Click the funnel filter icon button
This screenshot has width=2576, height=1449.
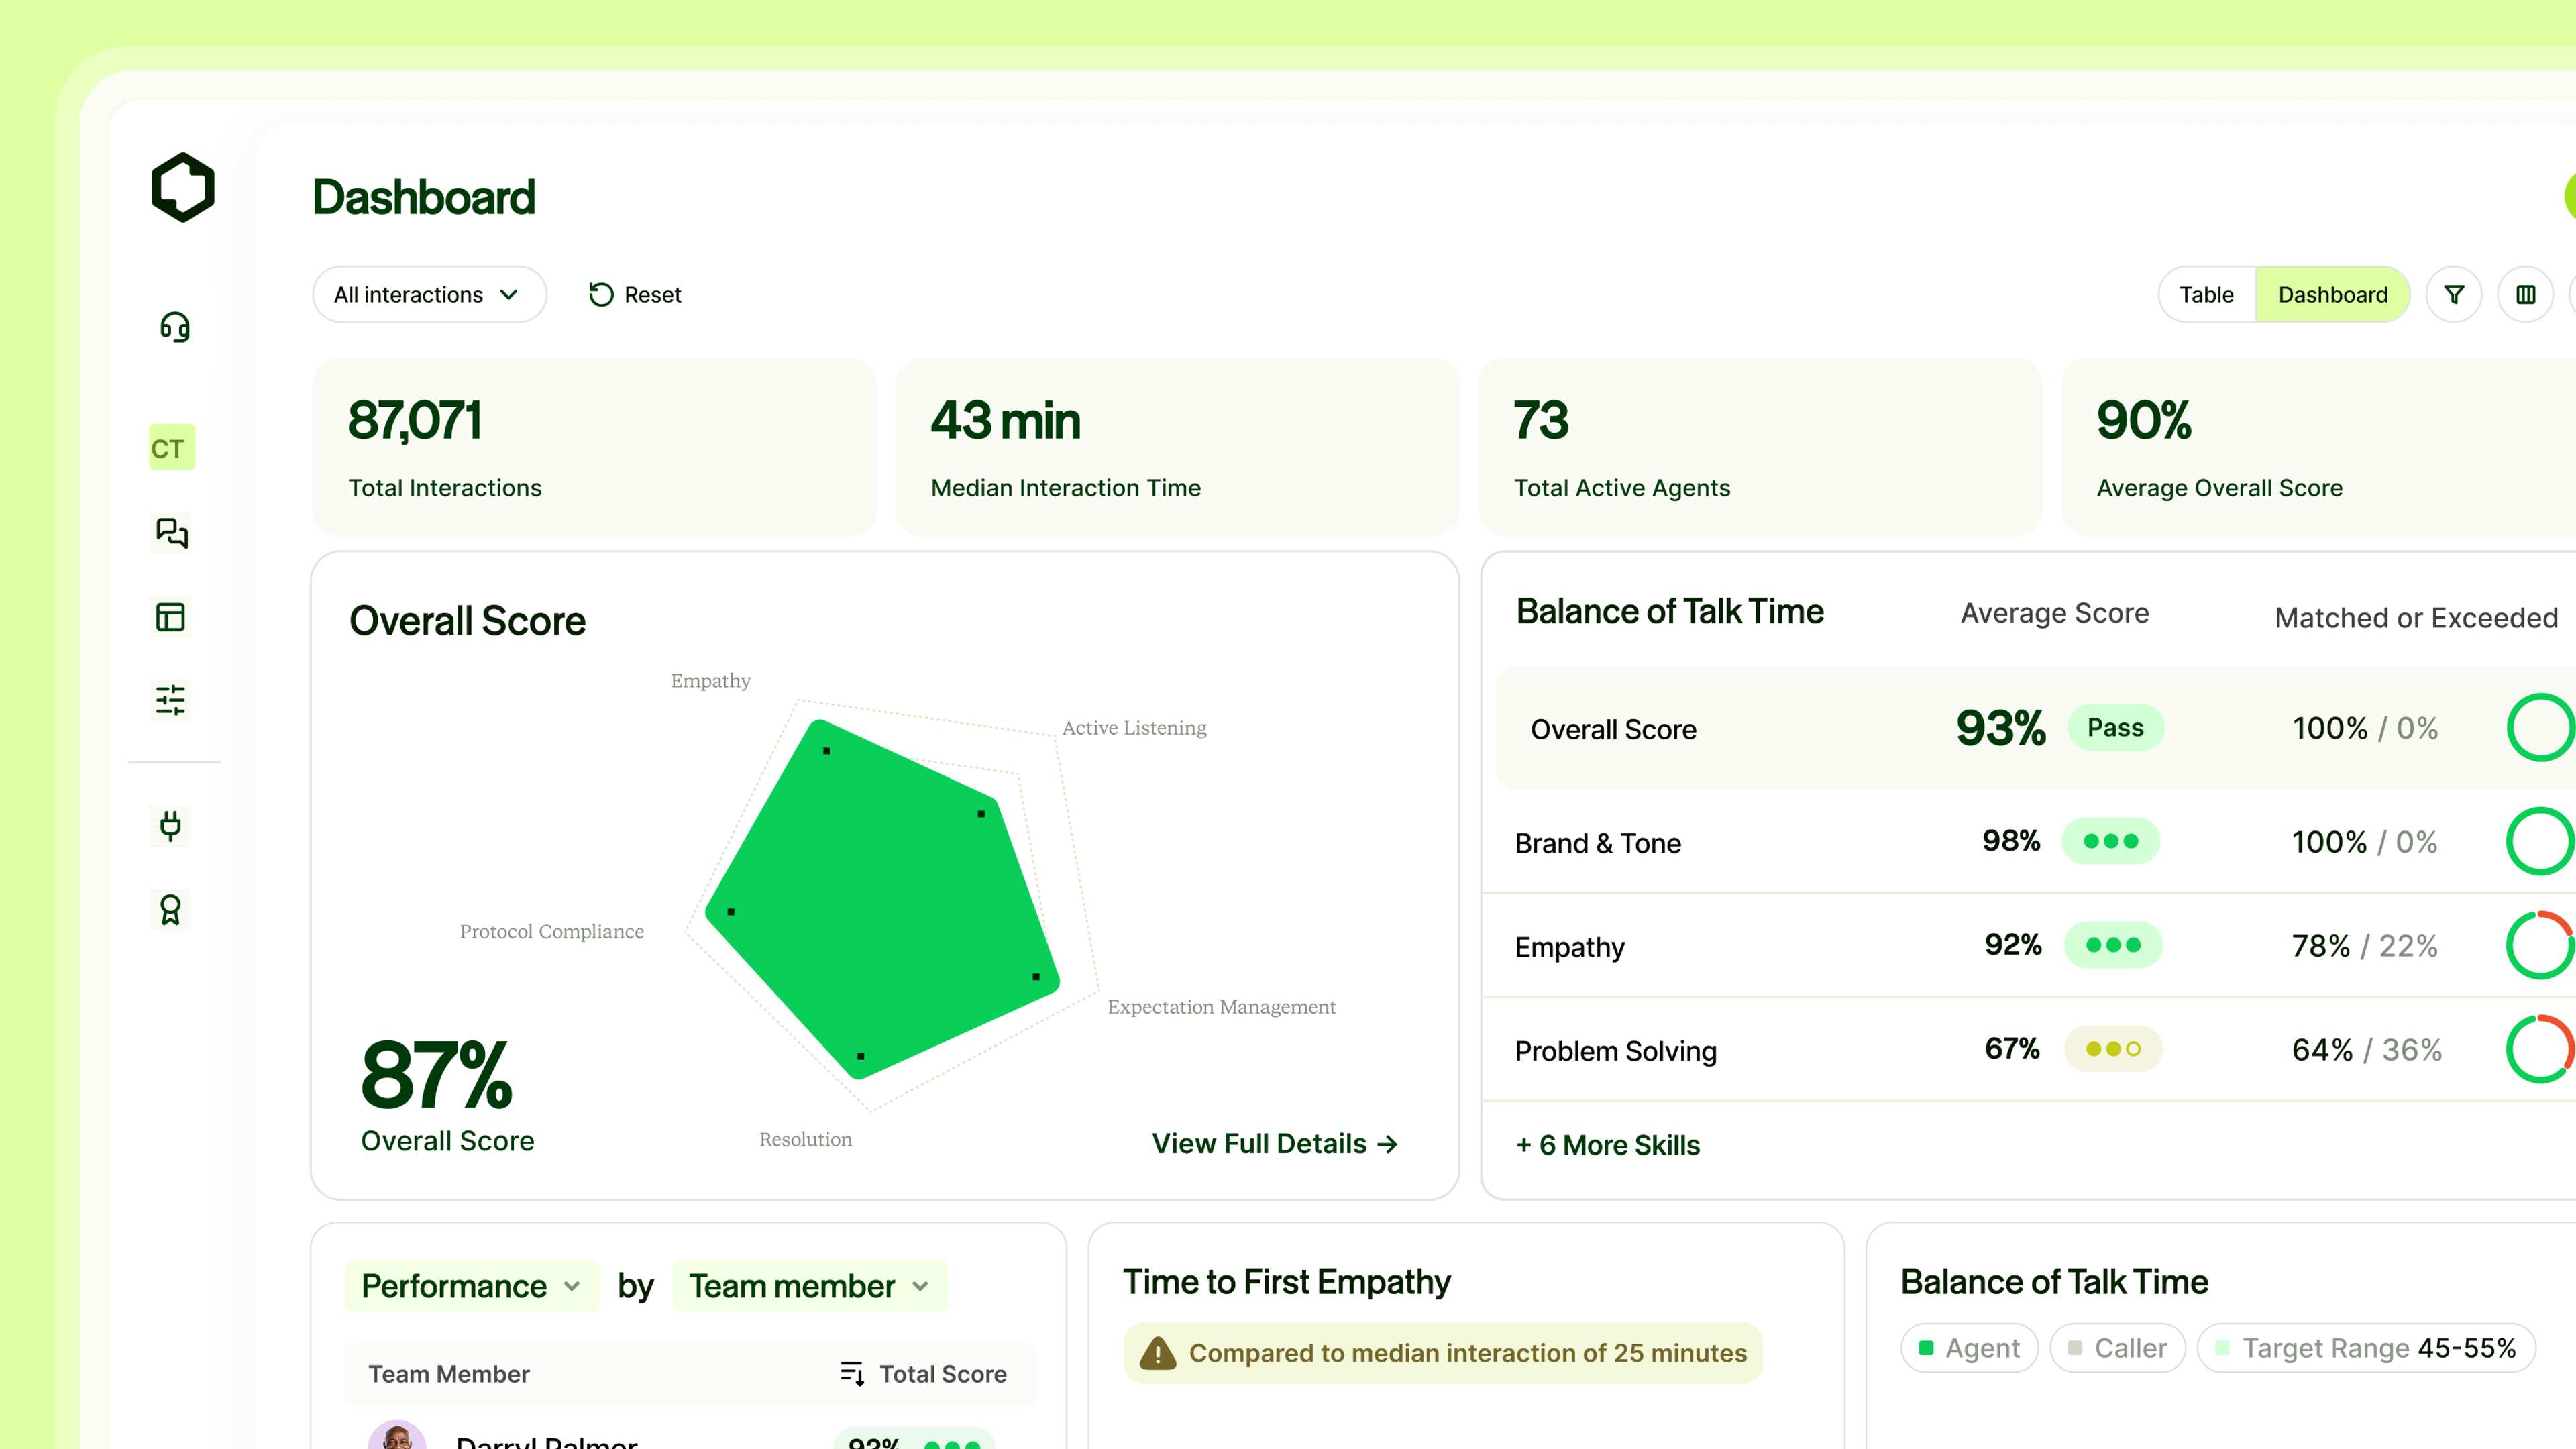click(2453, 295)
